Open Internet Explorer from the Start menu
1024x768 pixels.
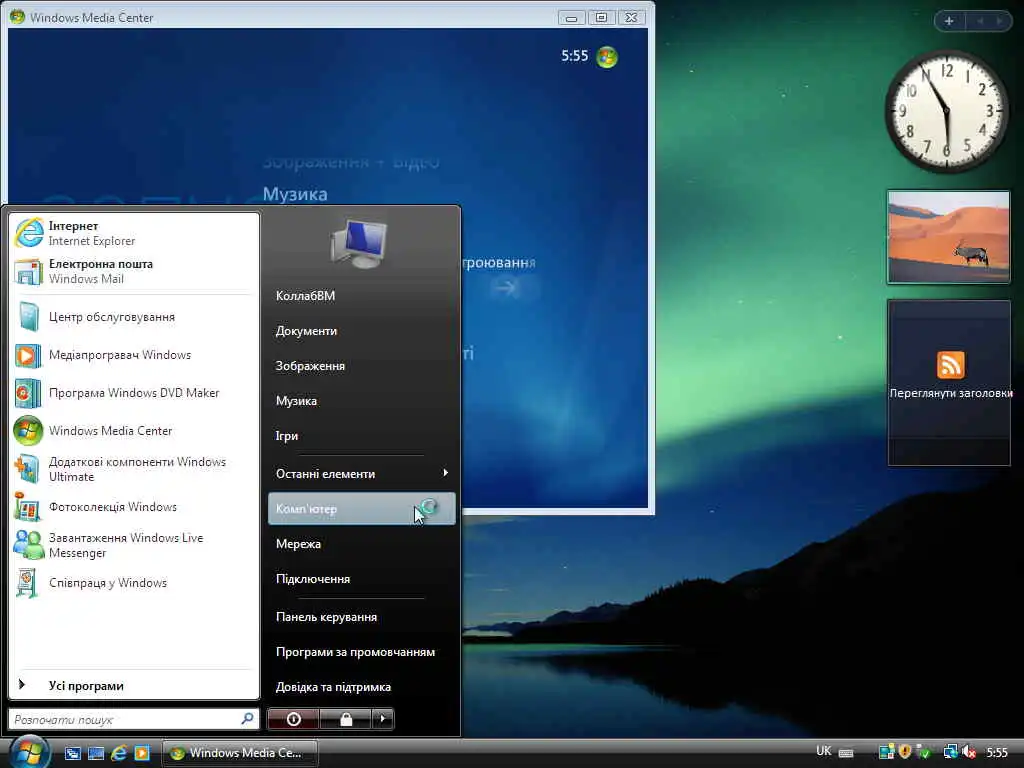134,233
